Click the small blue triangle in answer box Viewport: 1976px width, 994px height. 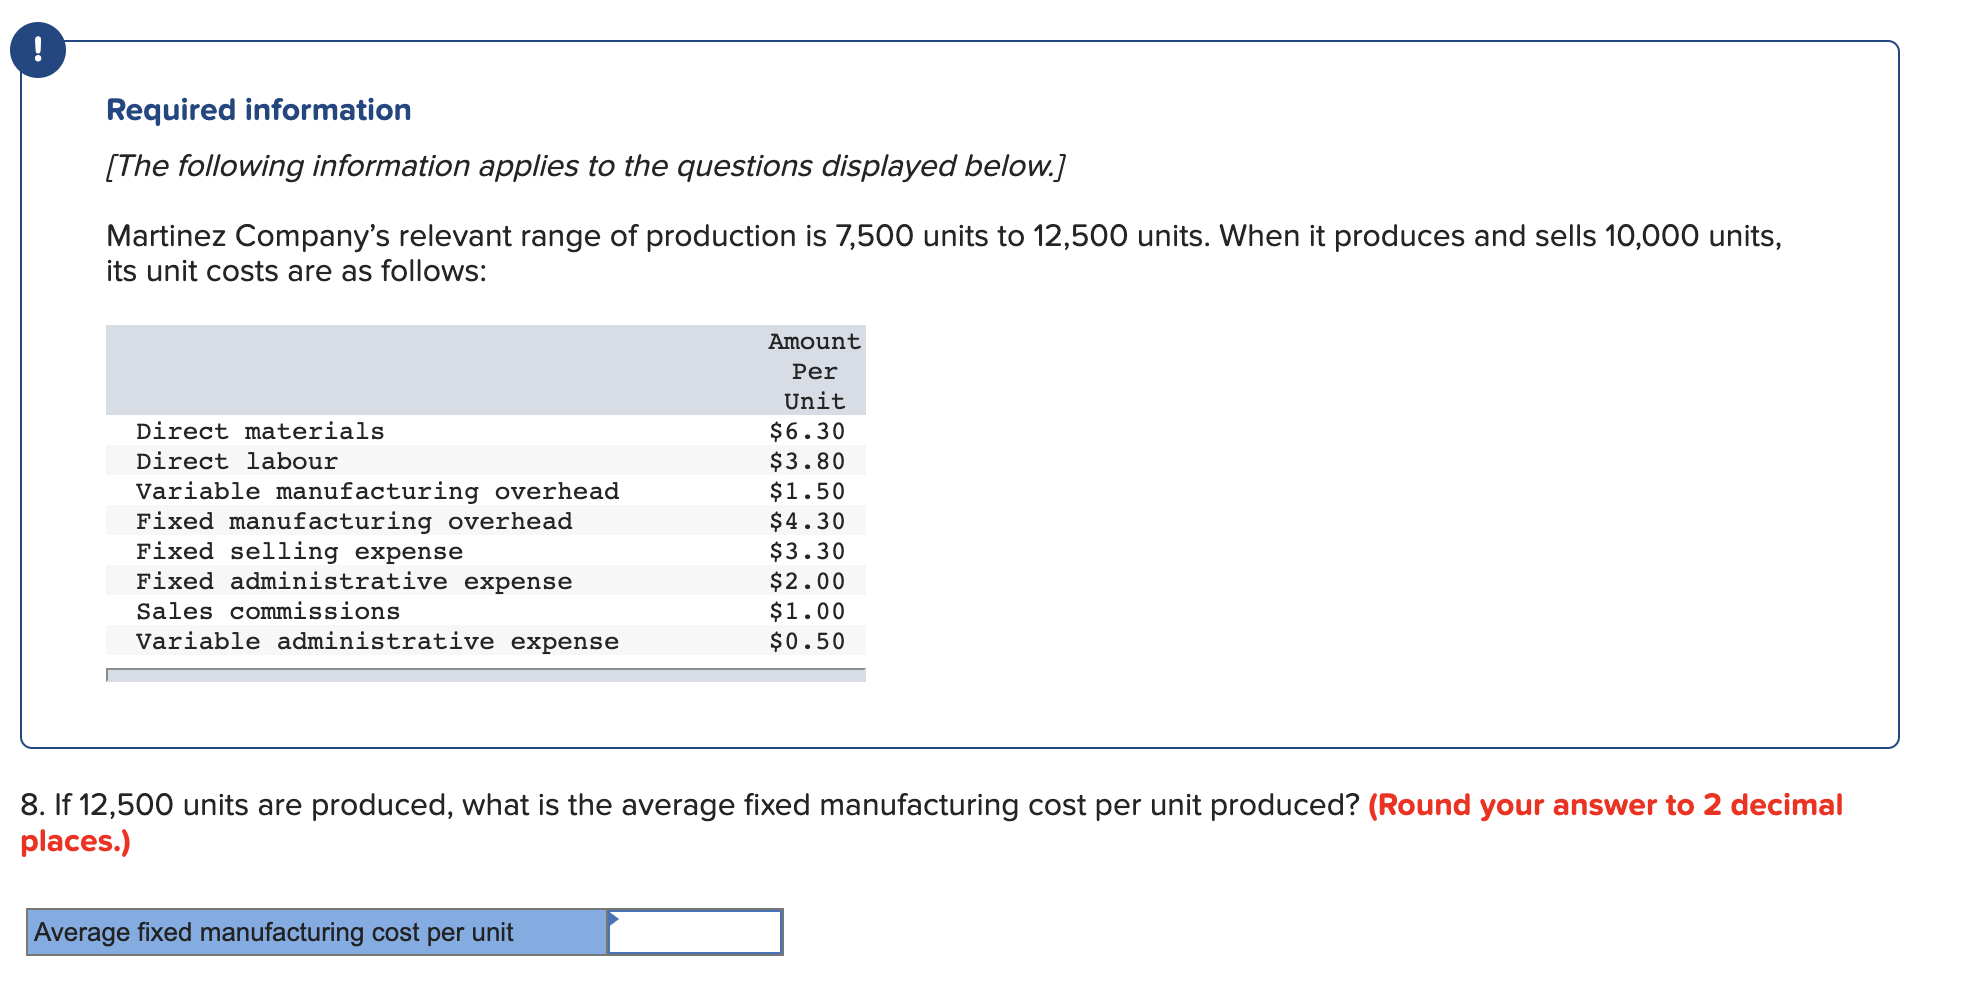(614, 919)
